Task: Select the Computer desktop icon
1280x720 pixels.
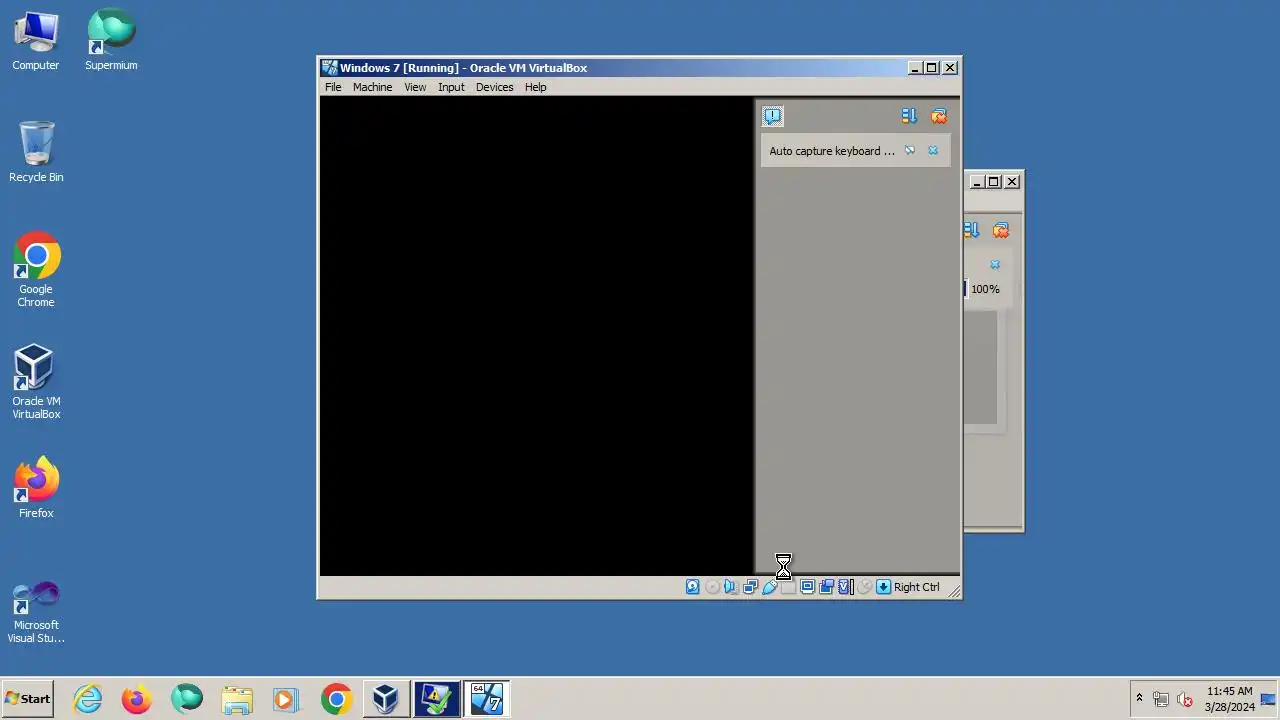Action: click(x=36, y=41)
